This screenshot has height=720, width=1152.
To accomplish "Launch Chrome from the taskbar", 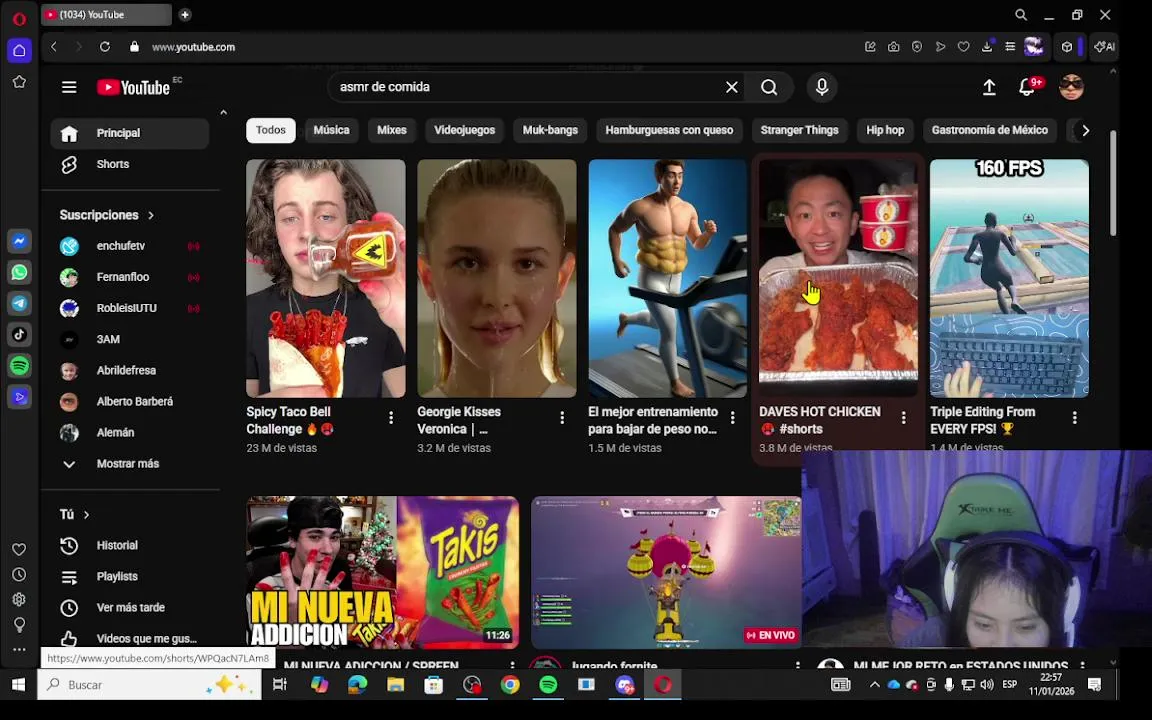I will (510, 685).
